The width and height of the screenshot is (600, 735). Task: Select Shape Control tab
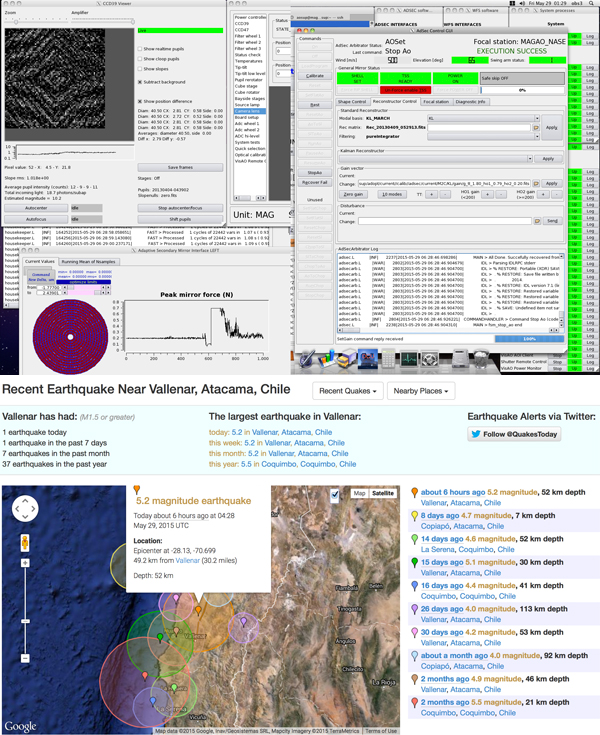point(352,102)
